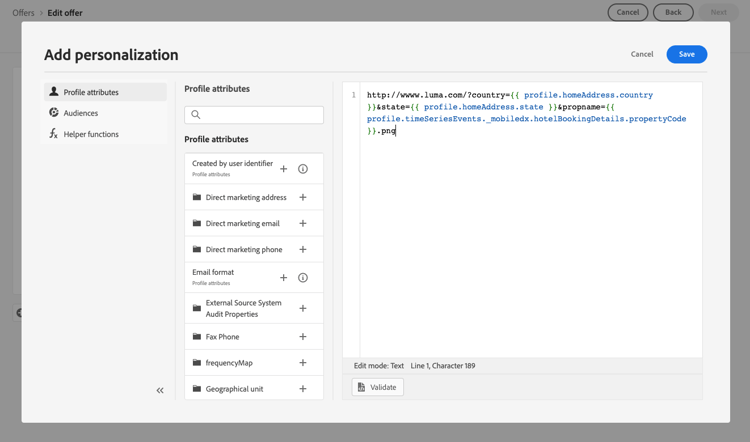Open the Geographical unit folder

click(235, 389)
